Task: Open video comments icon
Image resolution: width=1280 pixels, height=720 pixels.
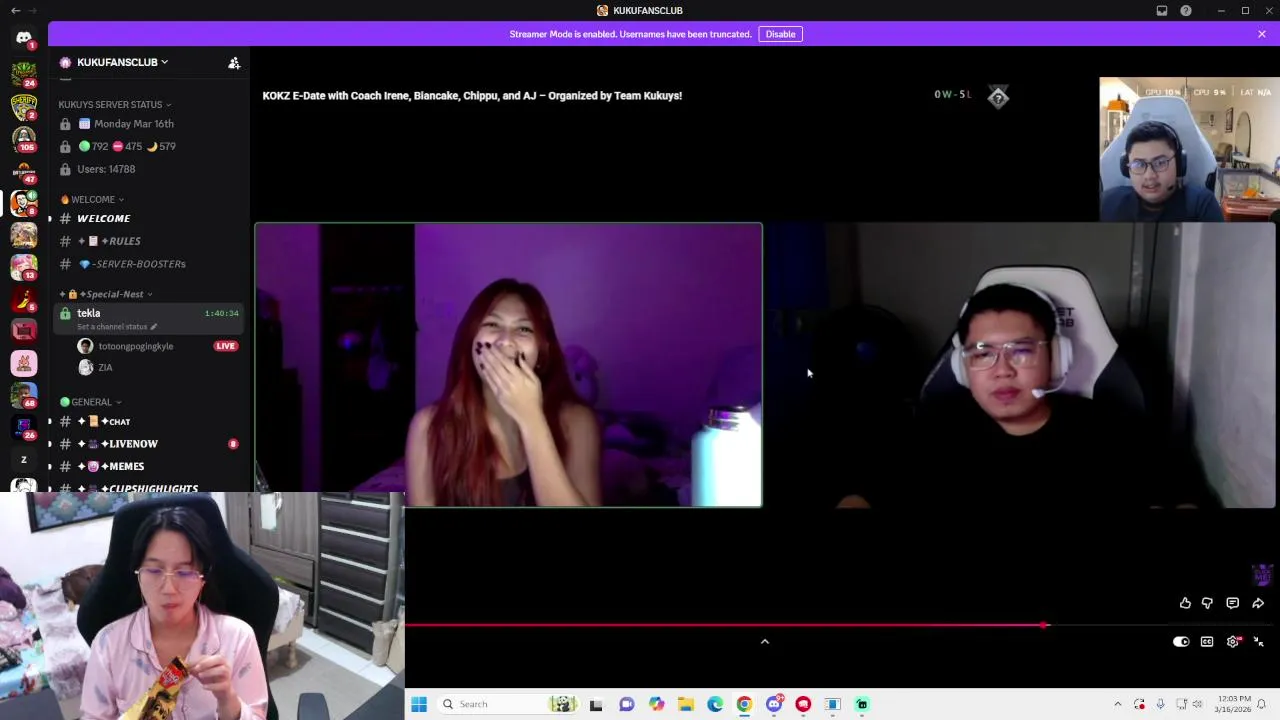Action: [x=1232, y=603]
